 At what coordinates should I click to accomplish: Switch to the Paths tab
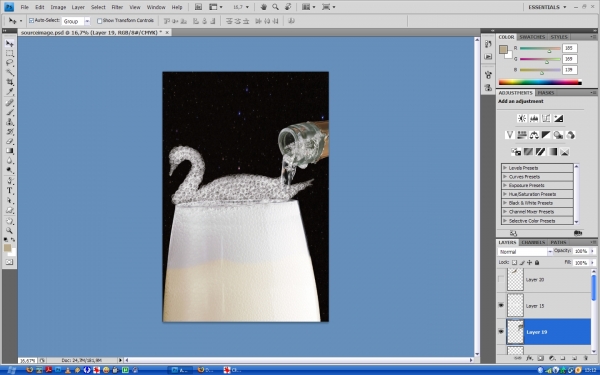point(558,242)
